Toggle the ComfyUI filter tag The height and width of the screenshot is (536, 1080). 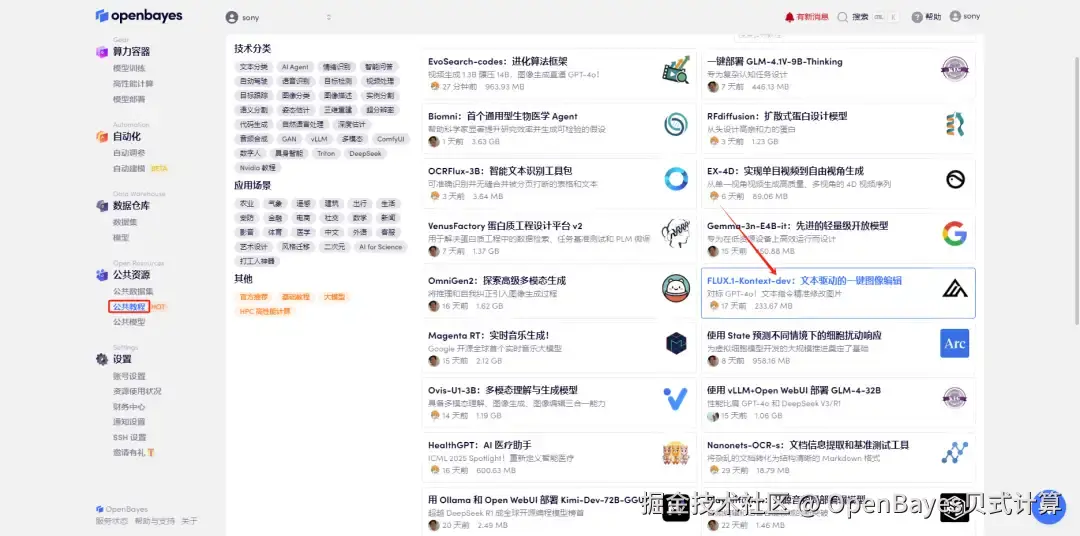391,138
